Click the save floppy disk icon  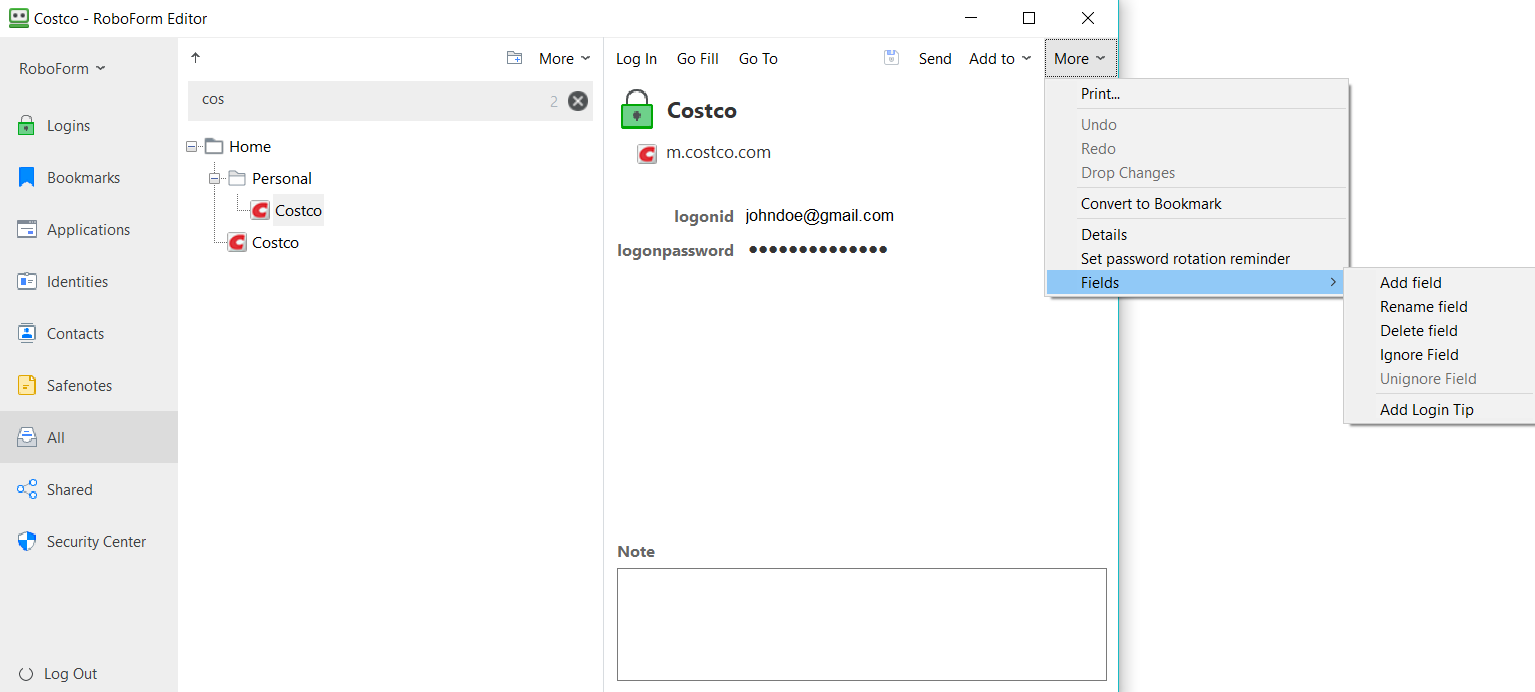[x=892, y=58]
